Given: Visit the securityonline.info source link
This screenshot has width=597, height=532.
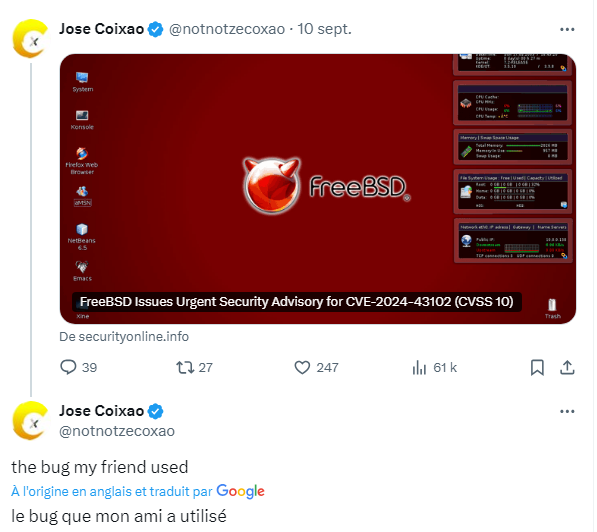Looking at the screenshot, I should point(124,337).
